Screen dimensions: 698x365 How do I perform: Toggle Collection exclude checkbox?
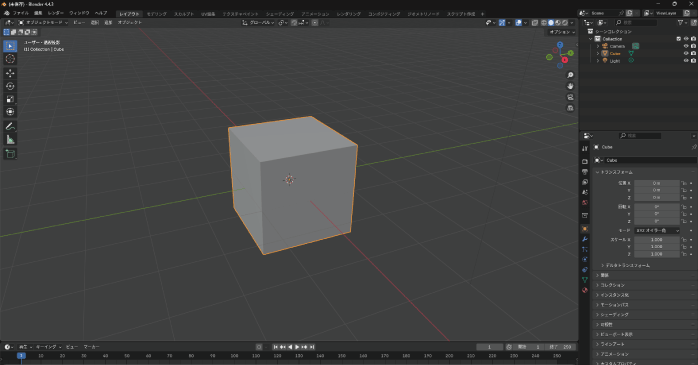point(678,39)
